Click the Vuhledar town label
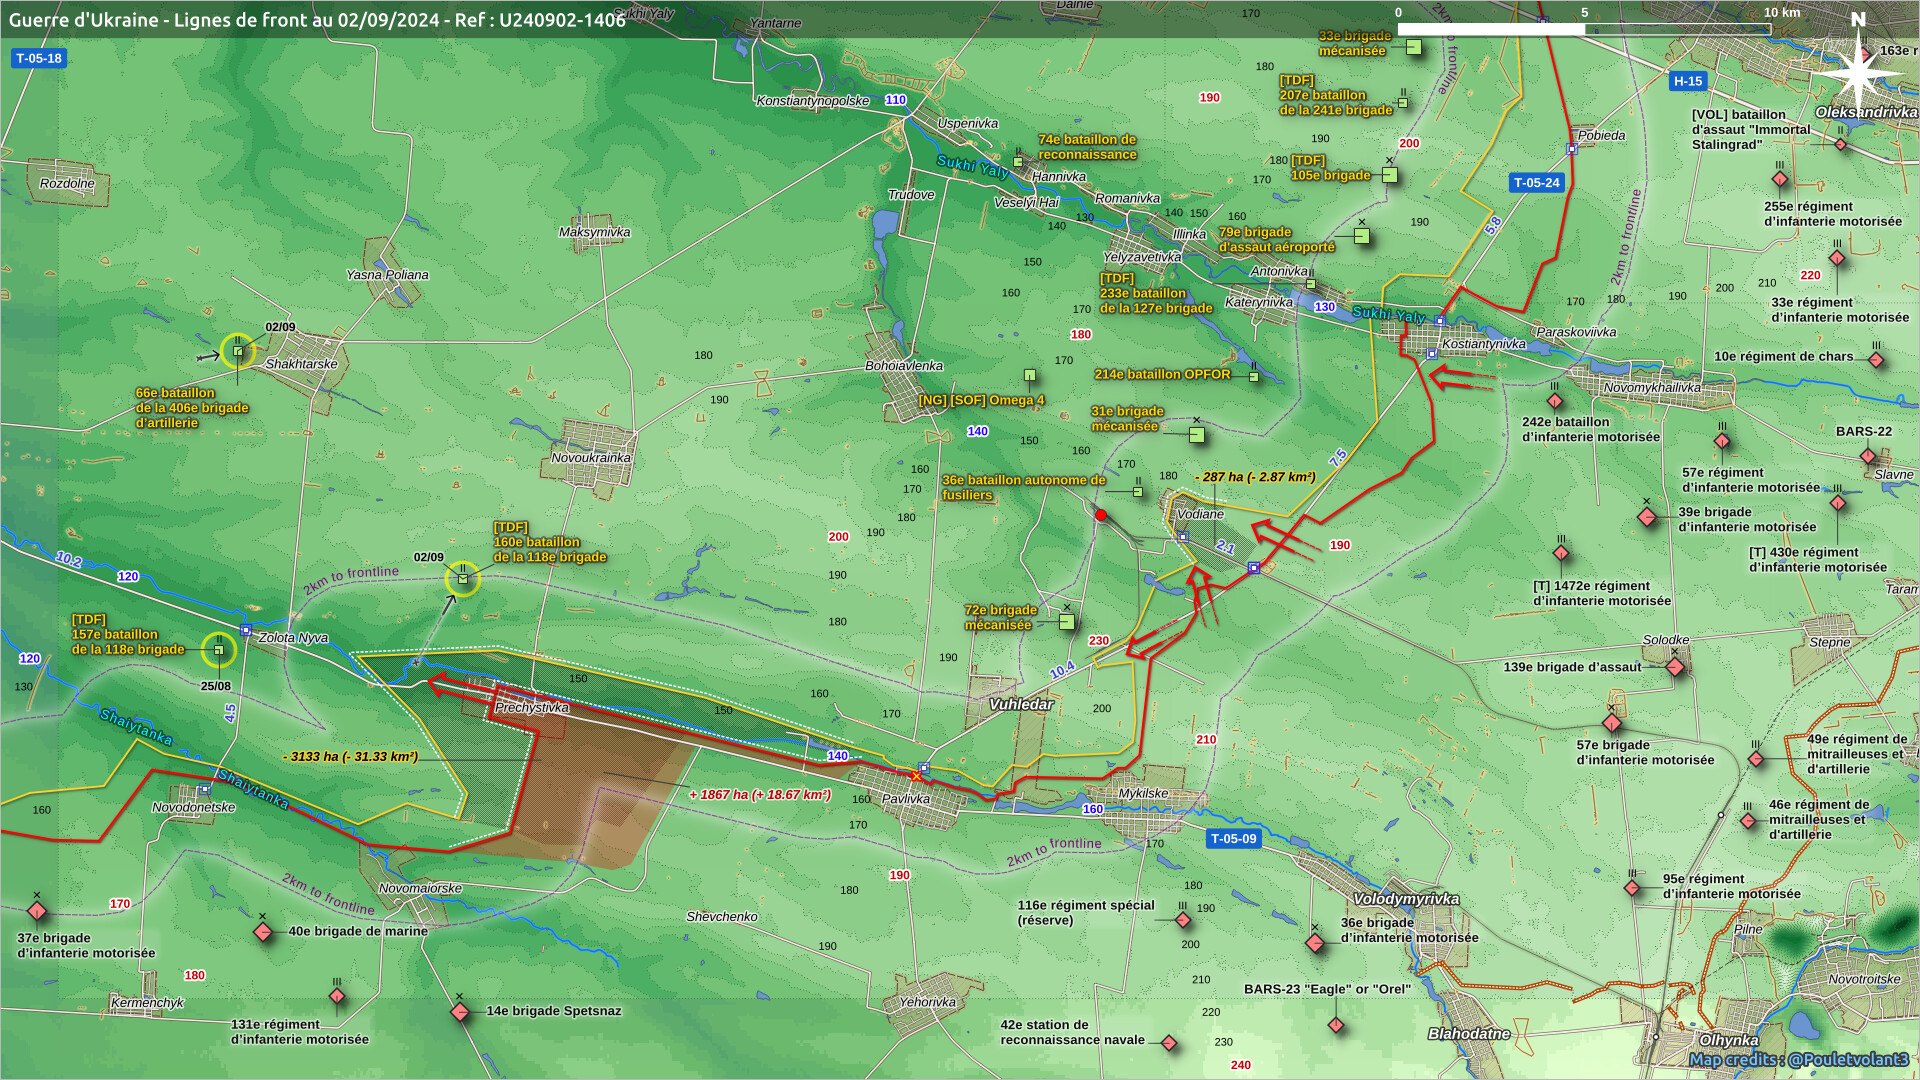The width and height of the screenshot is (1920, 1080). pyautogui.click(x=1021, y=704)
